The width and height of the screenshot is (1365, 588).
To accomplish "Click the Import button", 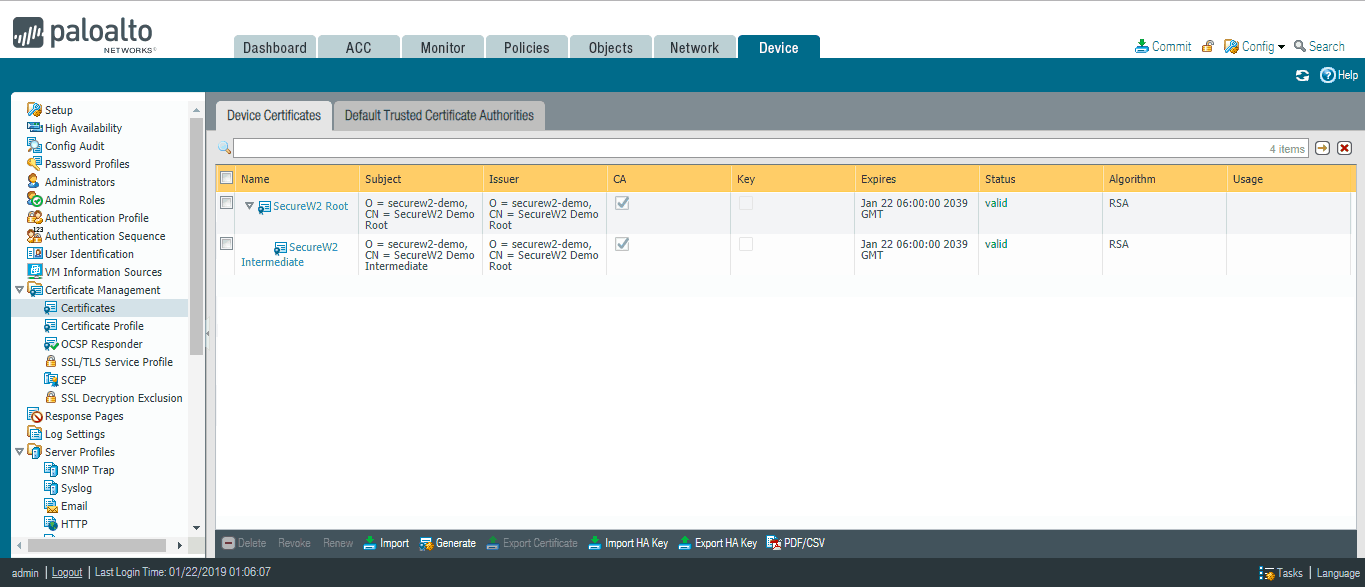I will click(x=386, y=543).
